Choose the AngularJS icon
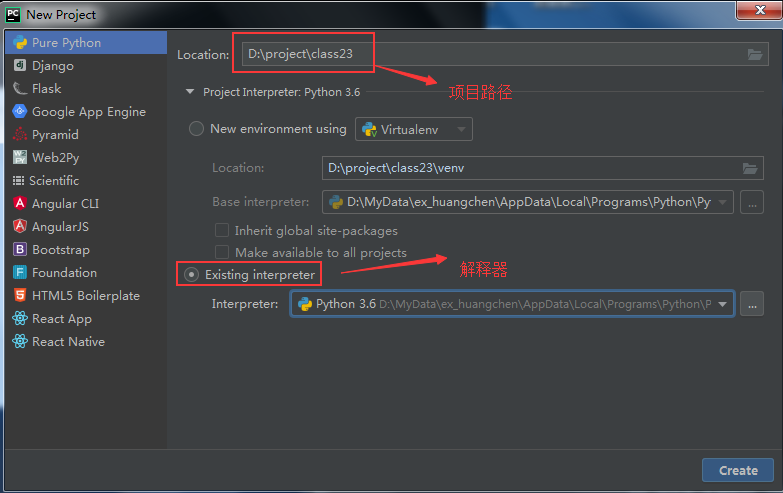Screen dimensions: 783x493 20,226
